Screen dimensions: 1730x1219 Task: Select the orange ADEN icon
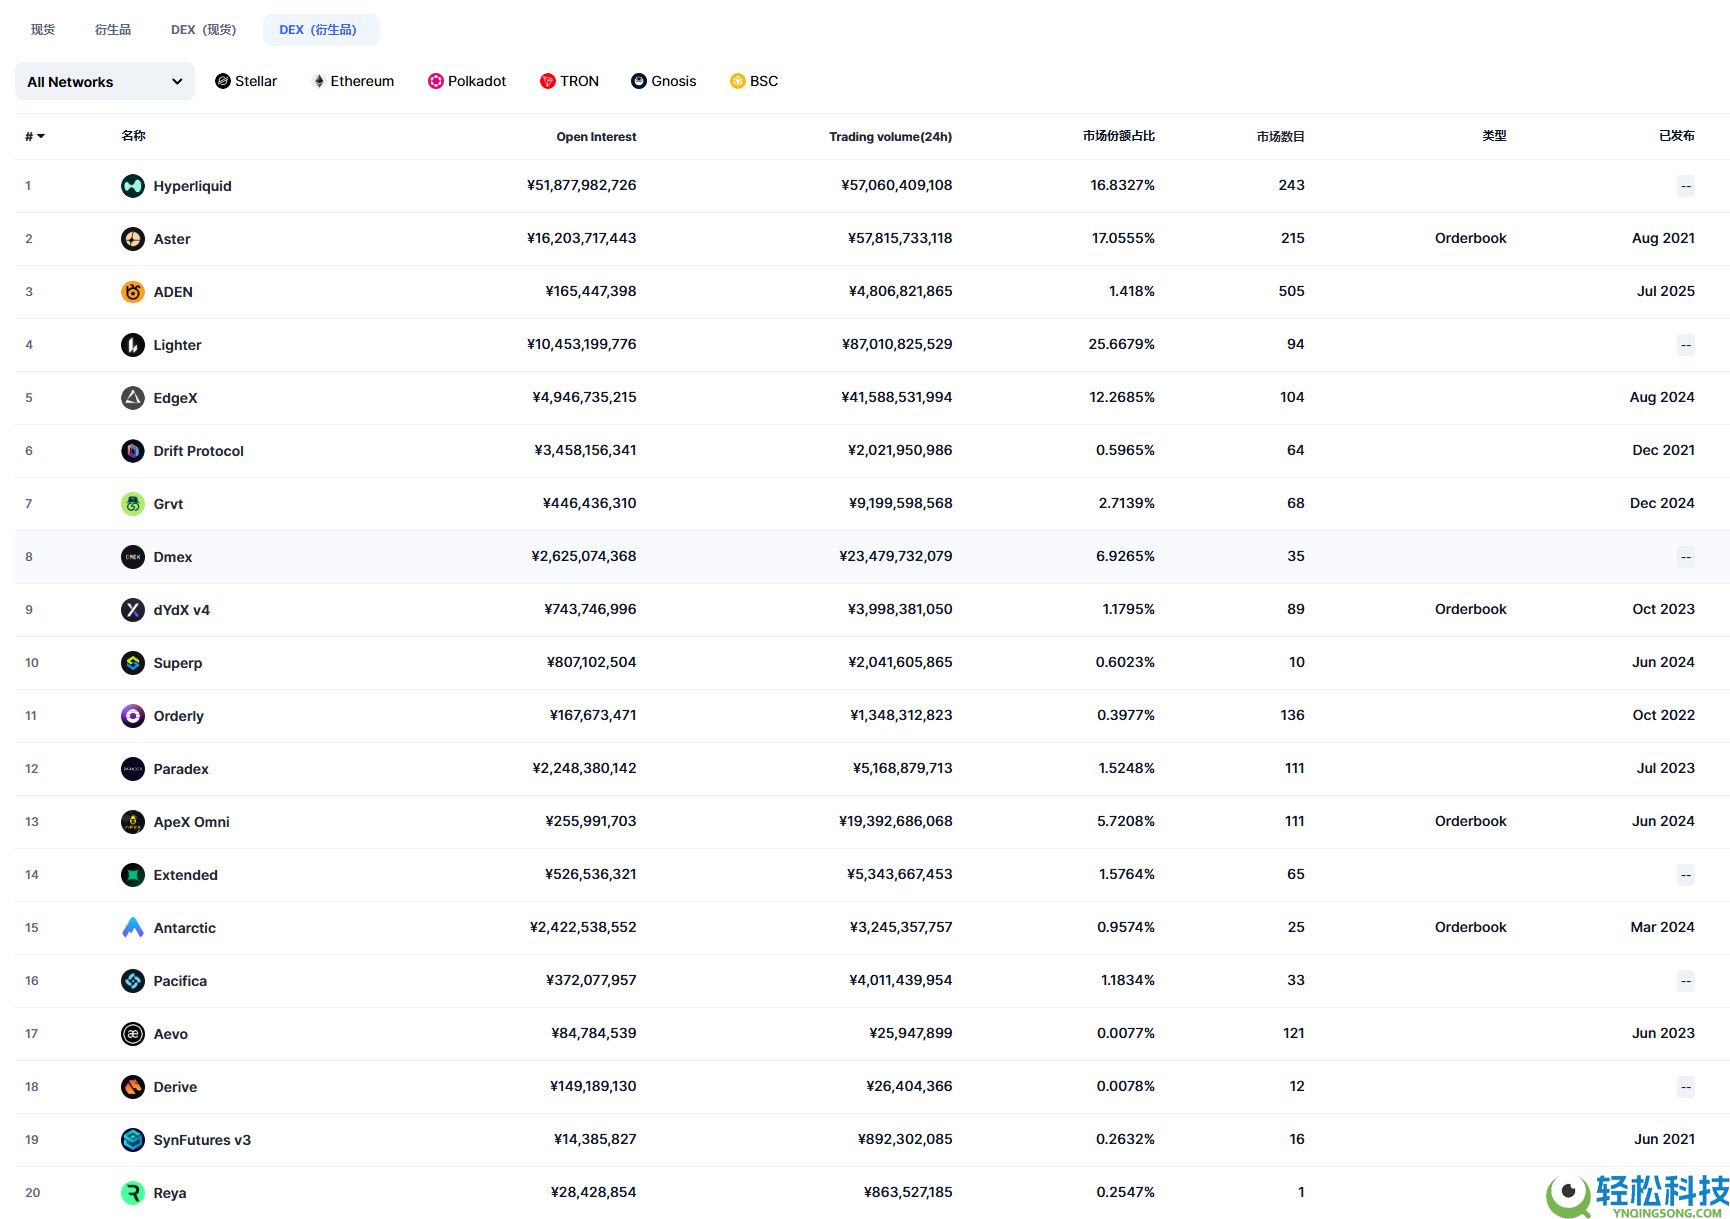click(x=132, y=292)
